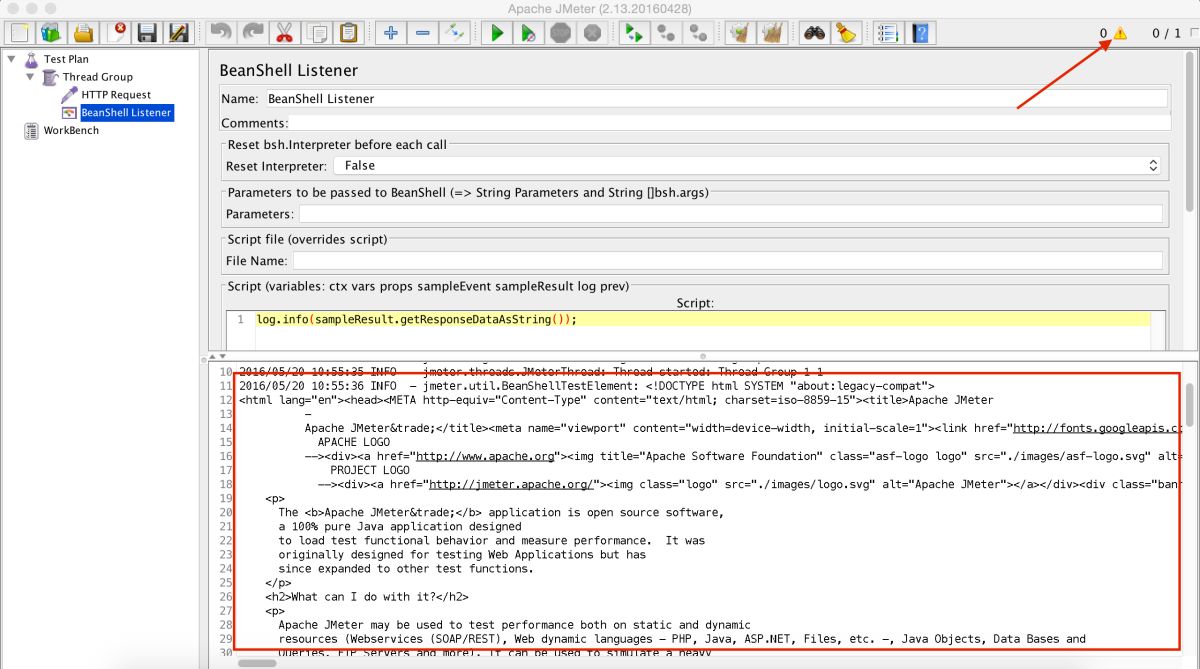Copy the selected element

point(316,33)
